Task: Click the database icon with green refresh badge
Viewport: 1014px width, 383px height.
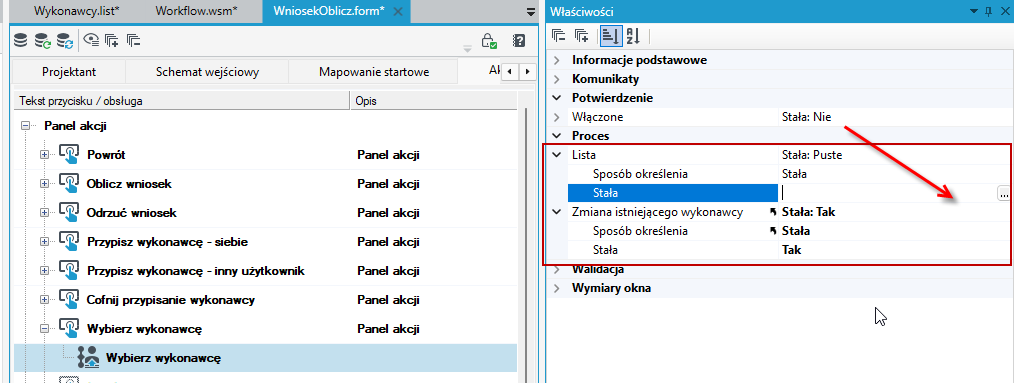Action: point(43,41)
